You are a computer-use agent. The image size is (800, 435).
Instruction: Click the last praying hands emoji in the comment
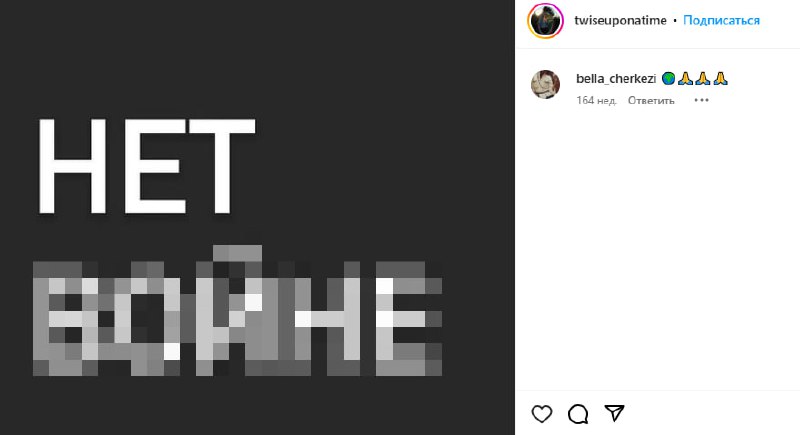coord(719,78)
